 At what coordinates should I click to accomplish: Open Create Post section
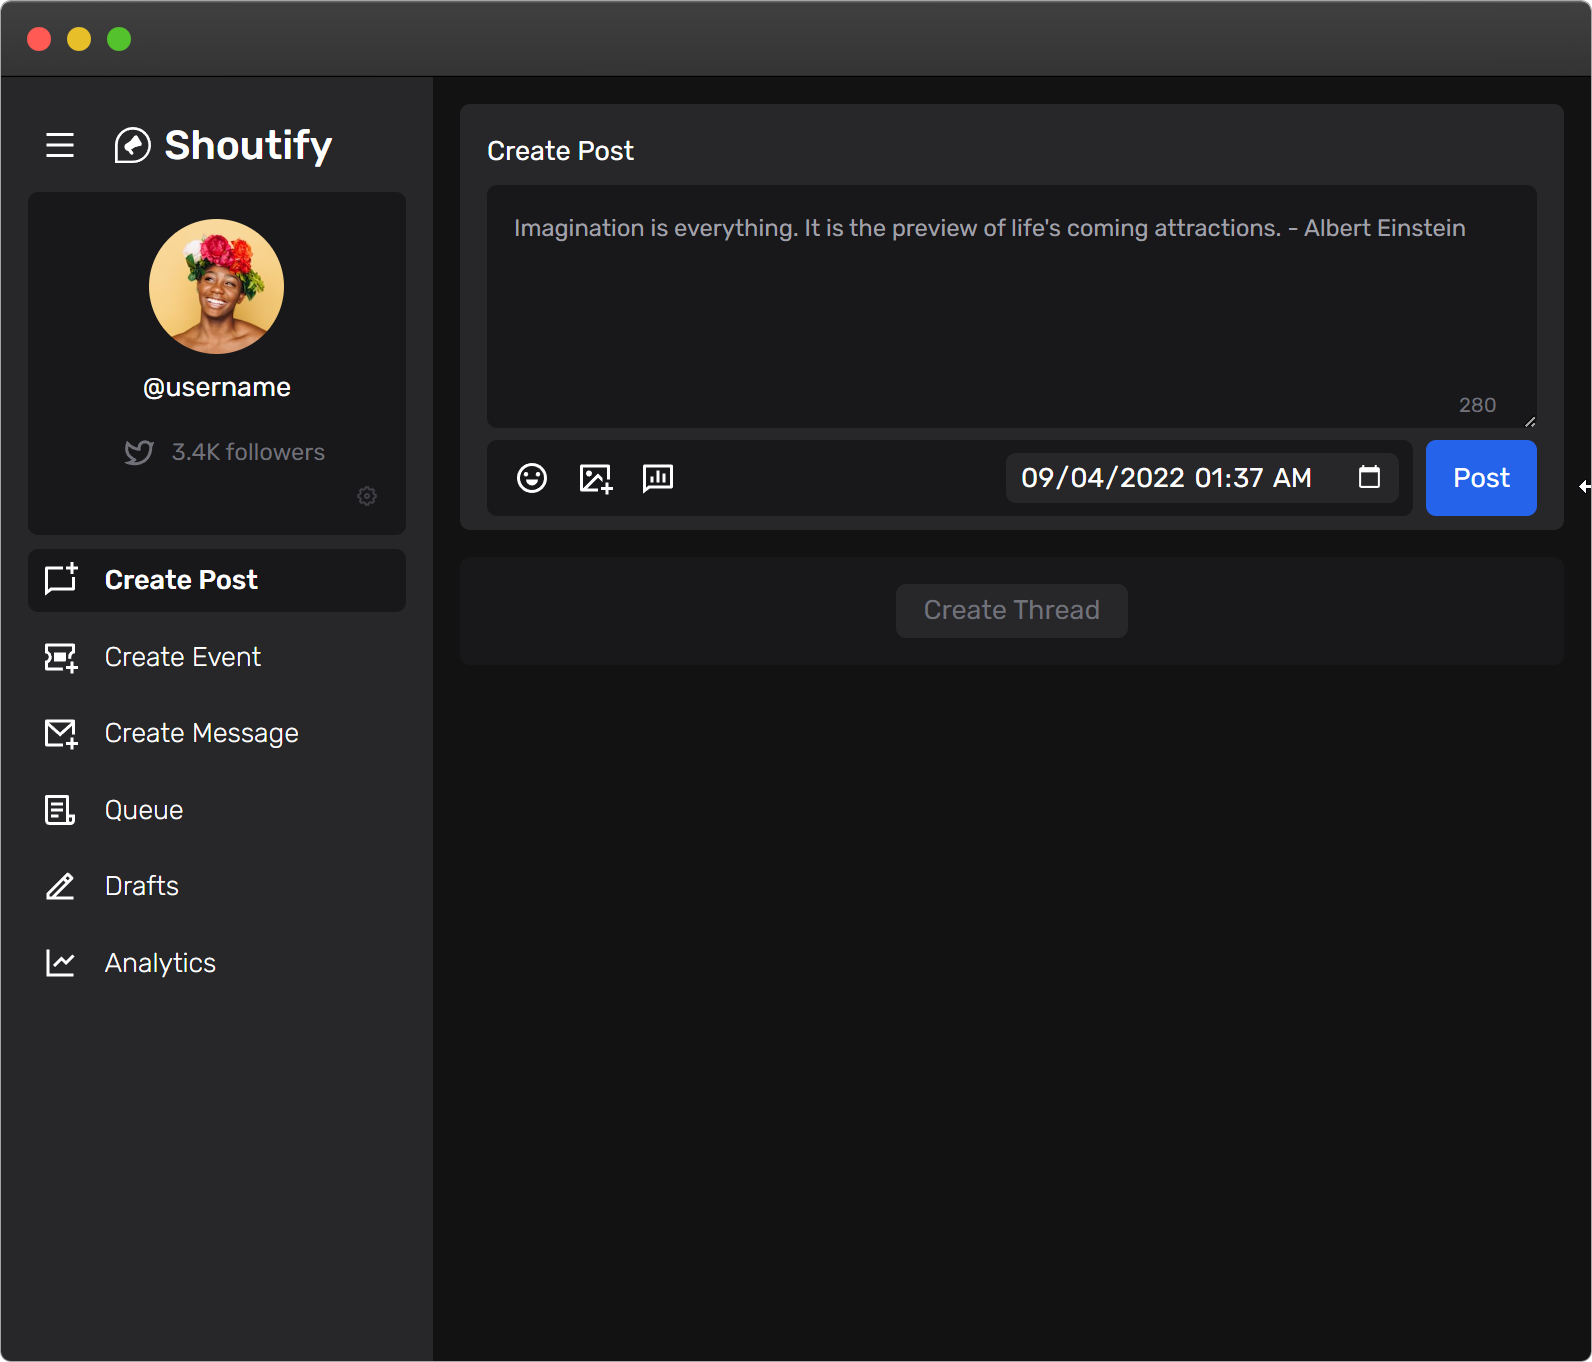pos(217,580)
